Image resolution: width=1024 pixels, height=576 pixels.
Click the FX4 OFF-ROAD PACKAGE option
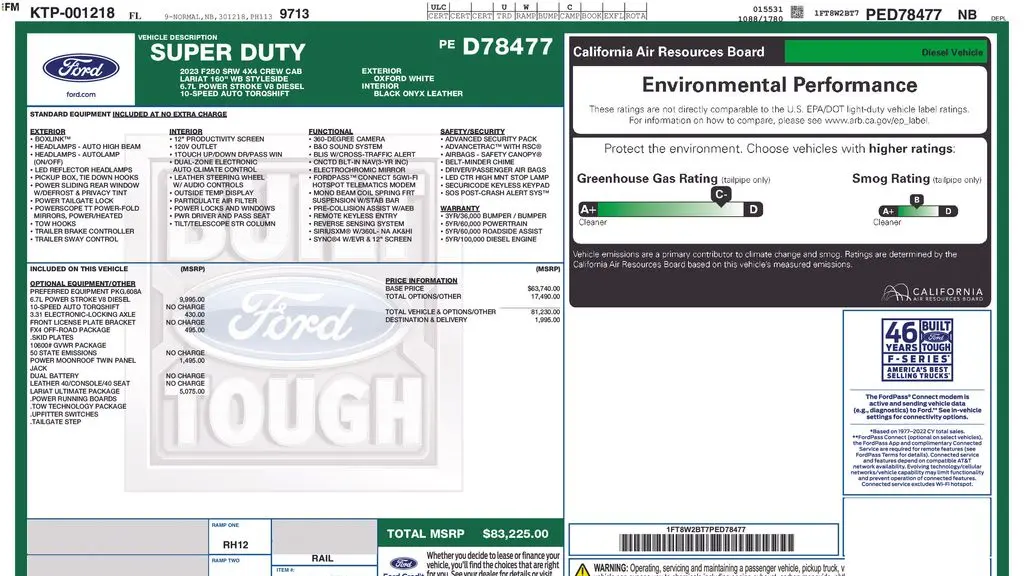coord(70,330)
